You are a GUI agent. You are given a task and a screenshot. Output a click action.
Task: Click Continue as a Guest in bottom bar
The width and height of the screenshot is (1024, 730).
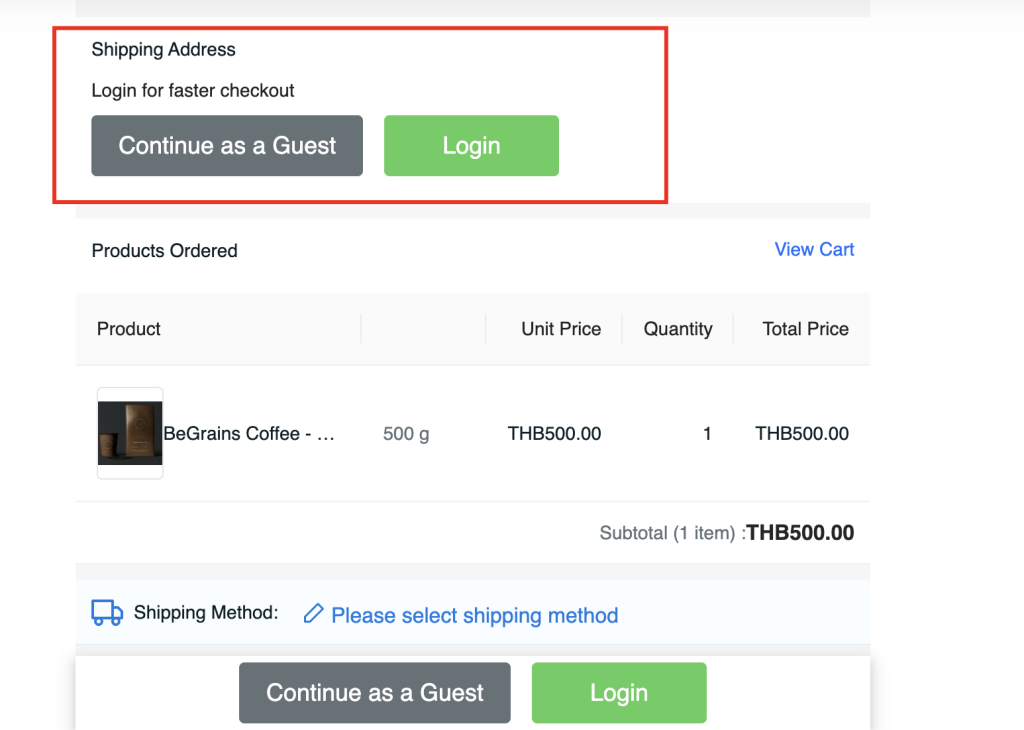(375, 693)
